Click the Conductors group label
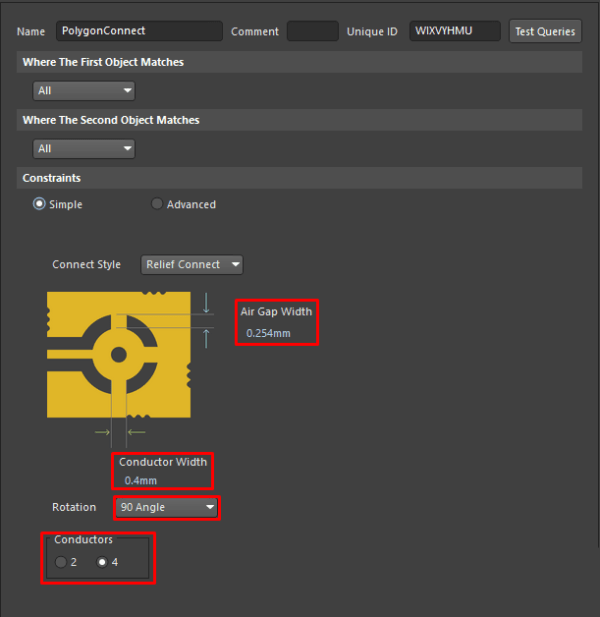600x617 pixels. point(83,539)
